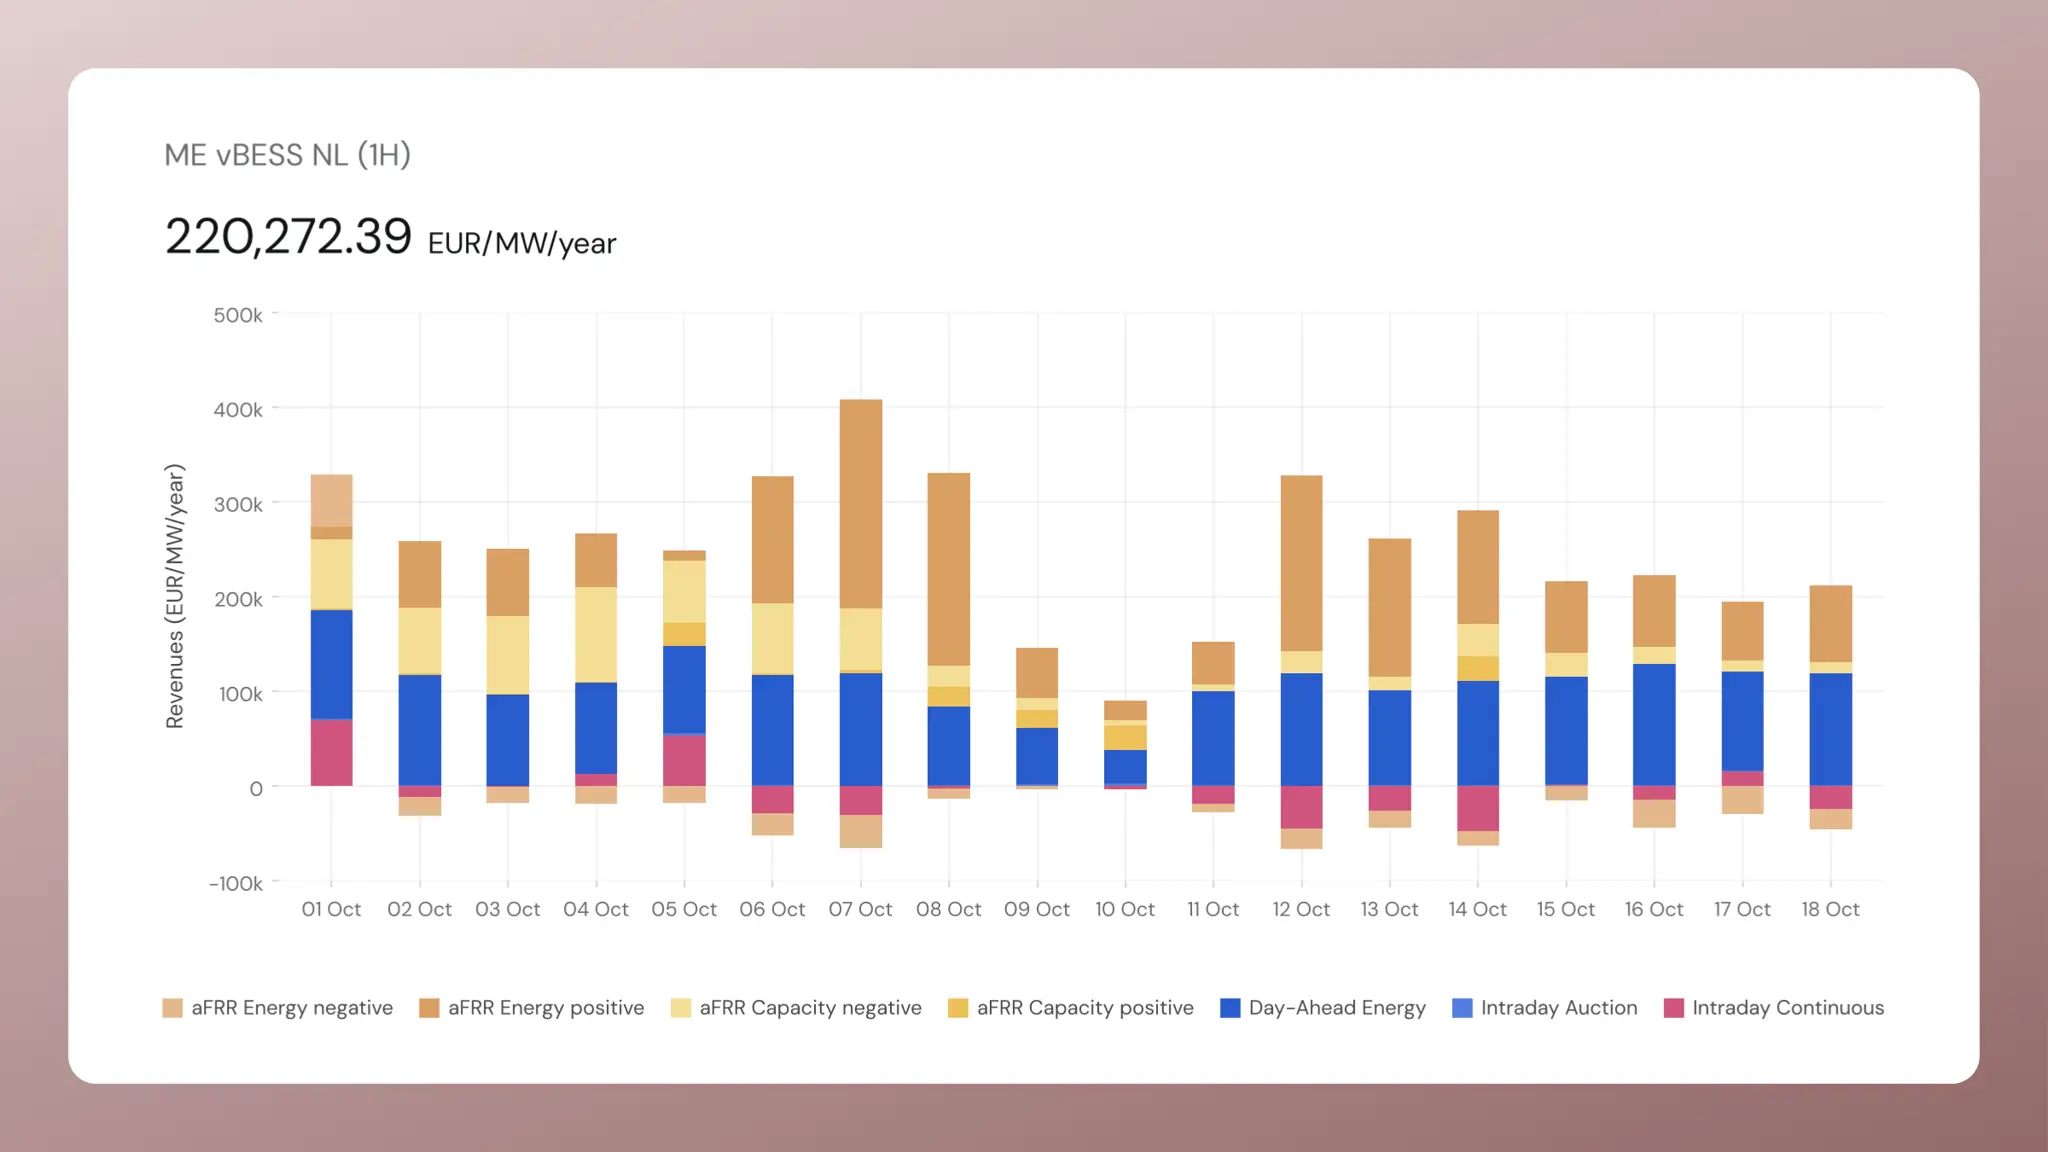The height and width of the screenshot is (1152, 2048).
Task: Toggle the aFRR Energy negative legend swatch
Action: 172,1008
